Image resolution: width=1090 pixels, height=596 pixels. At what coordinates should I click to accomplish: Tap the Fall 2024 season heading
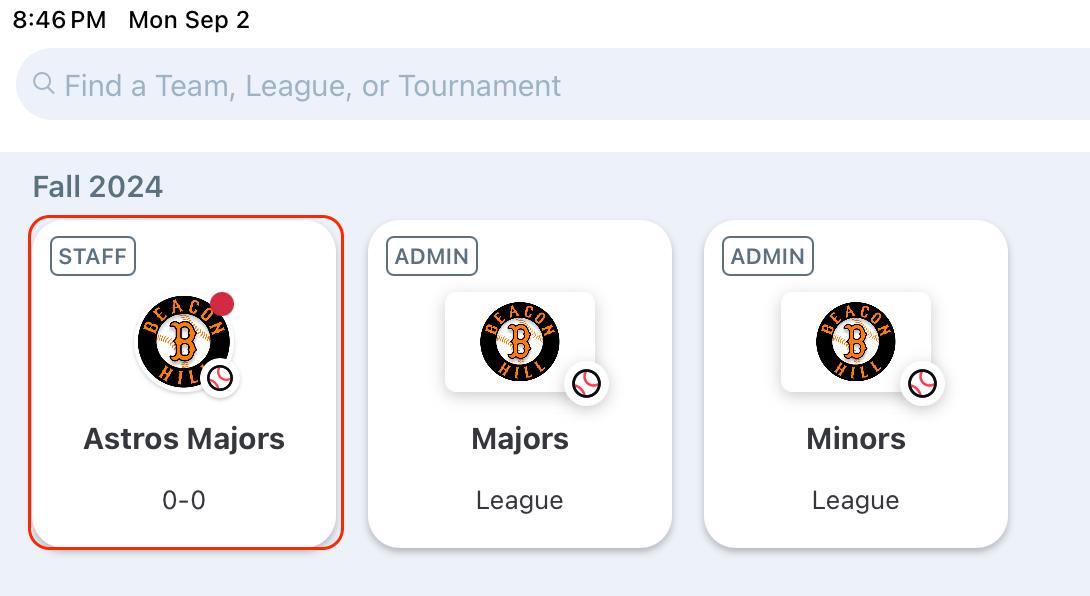click(x=98, y=187)
